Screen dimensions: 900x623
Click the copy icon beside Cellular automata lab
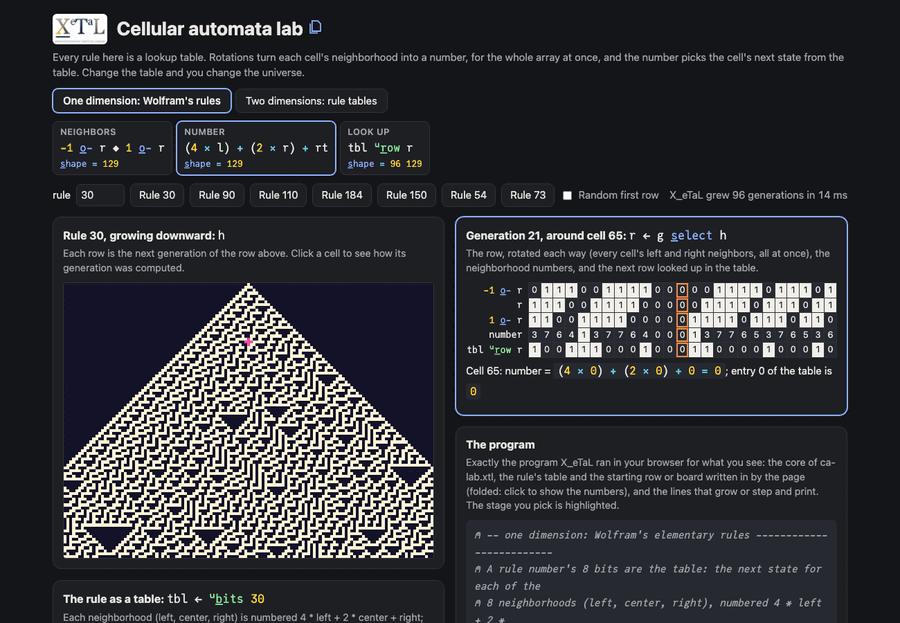(x=316, y=27)
